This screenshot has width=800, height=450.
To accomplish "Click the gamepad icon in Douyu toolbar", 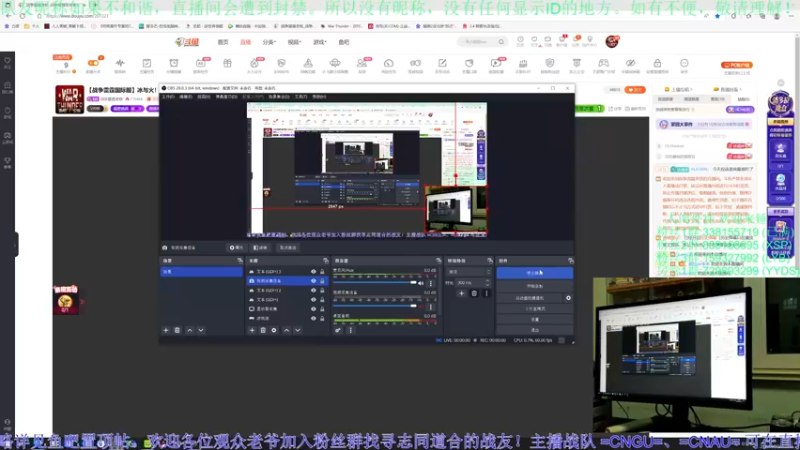I will tap(604, 63).
